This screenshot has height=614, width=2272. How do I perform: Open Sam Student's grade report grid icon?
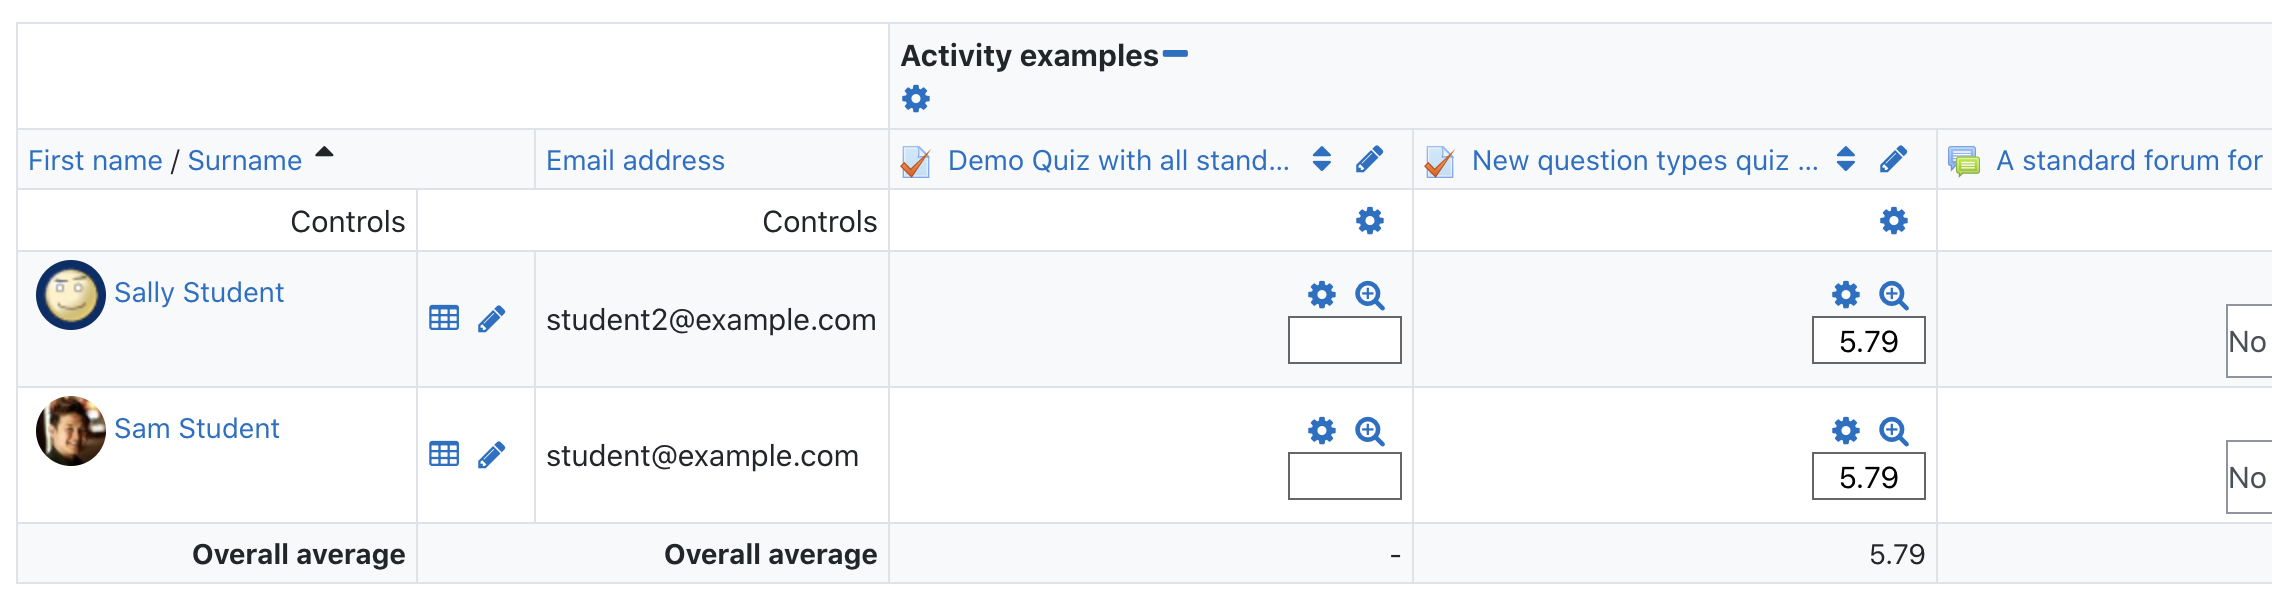[444, 454]
